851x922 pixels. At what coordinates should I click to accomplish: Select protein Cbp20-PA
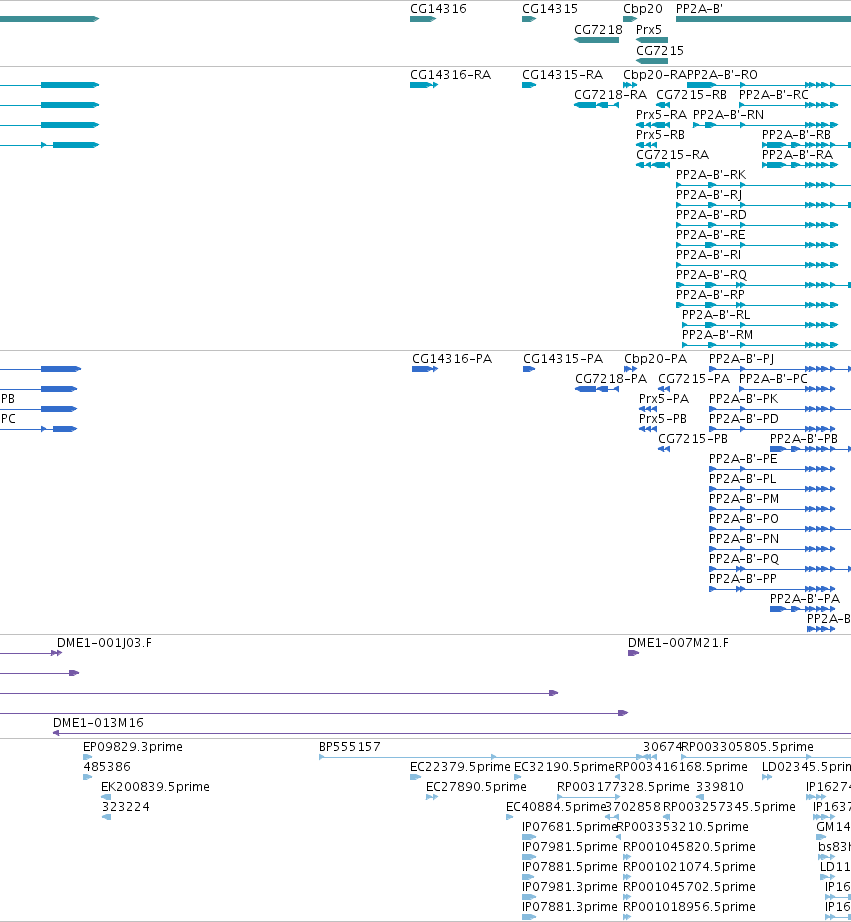tap(655, 359)
